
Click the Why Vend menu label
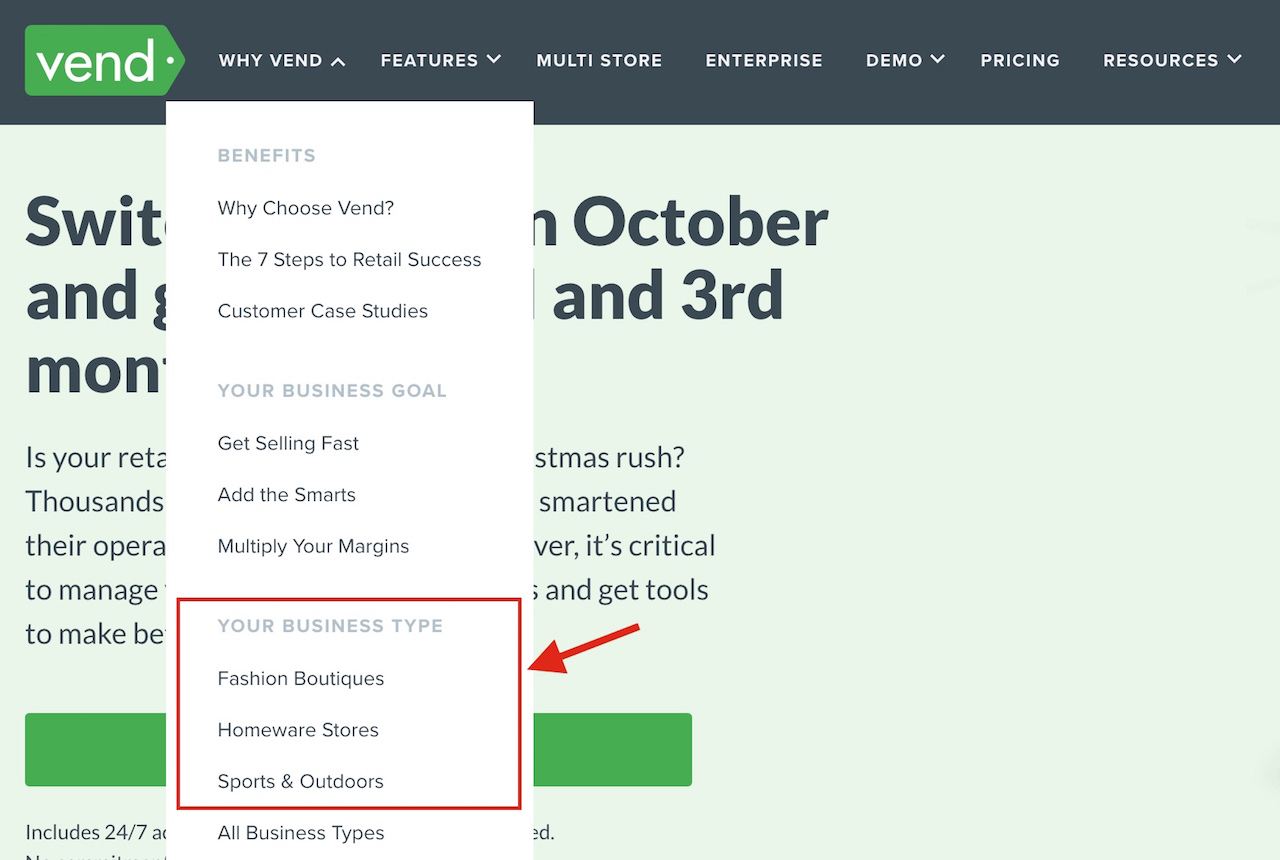click(270, 61)
